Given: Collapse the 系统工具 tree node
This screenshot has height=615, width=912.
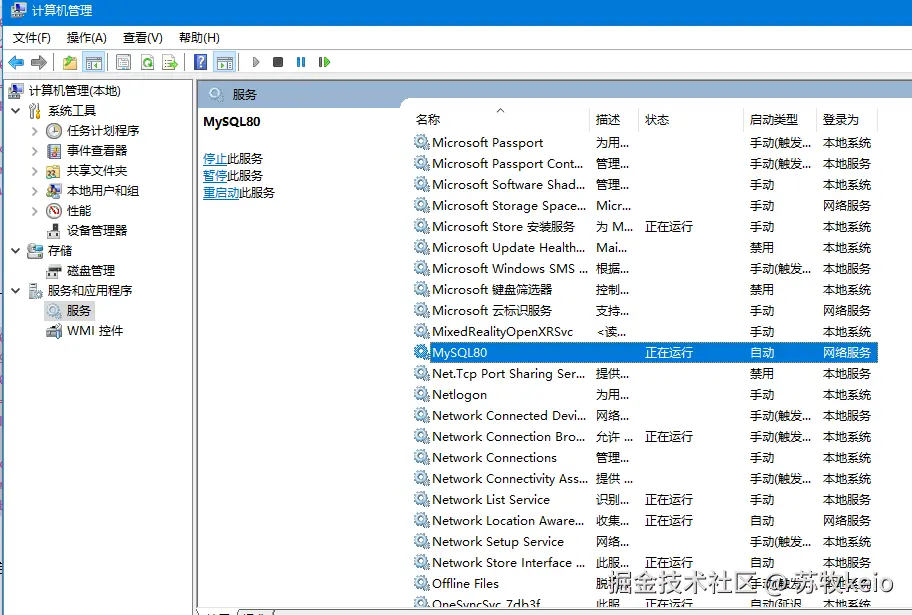Looking at the screenshot, I should coord(16,111).
